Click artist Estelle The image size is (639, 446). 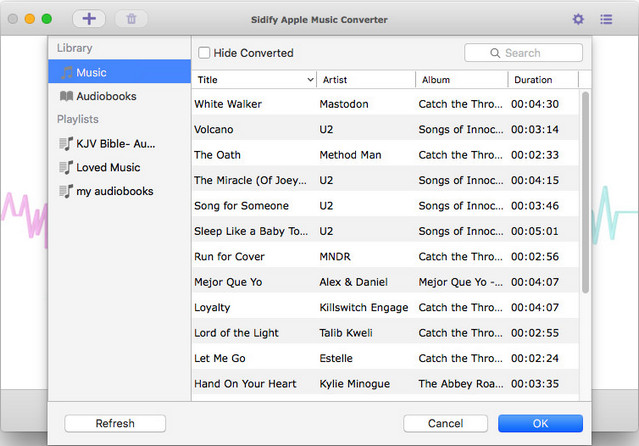336,358
